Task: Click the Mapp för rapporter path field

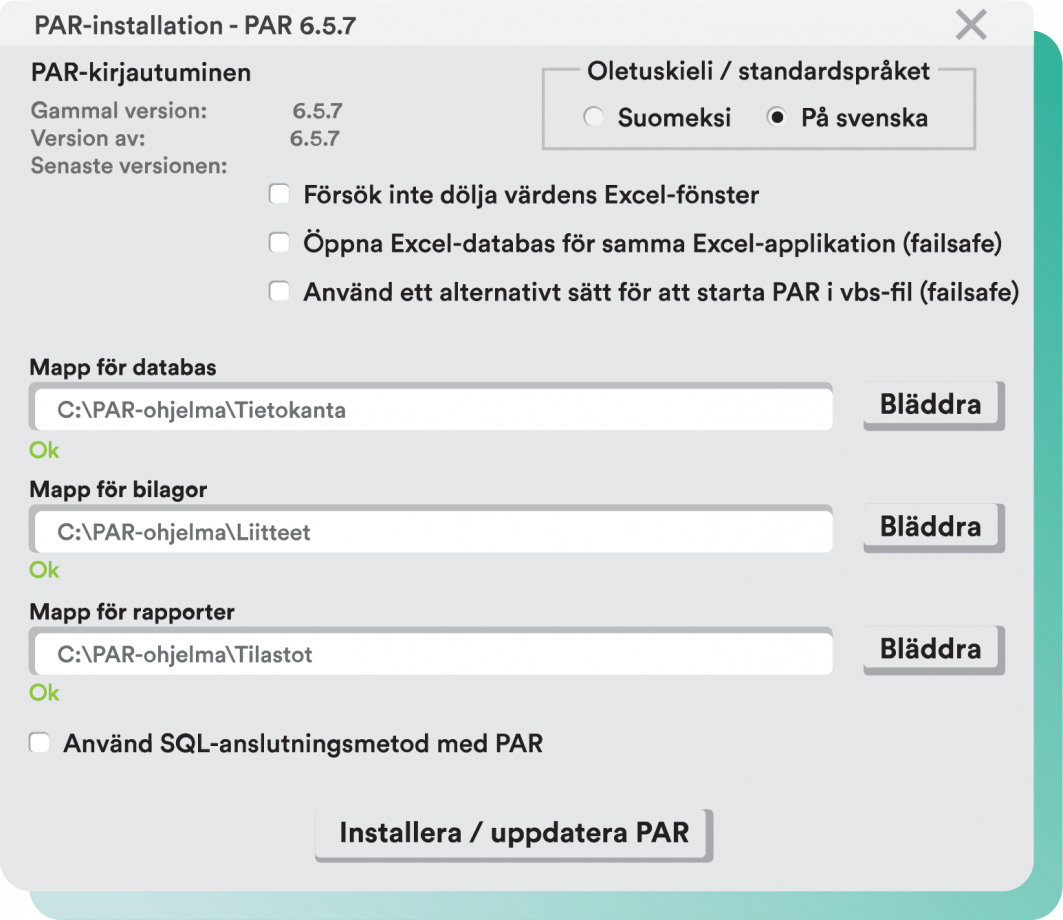Action: click(x=432, y=655)
